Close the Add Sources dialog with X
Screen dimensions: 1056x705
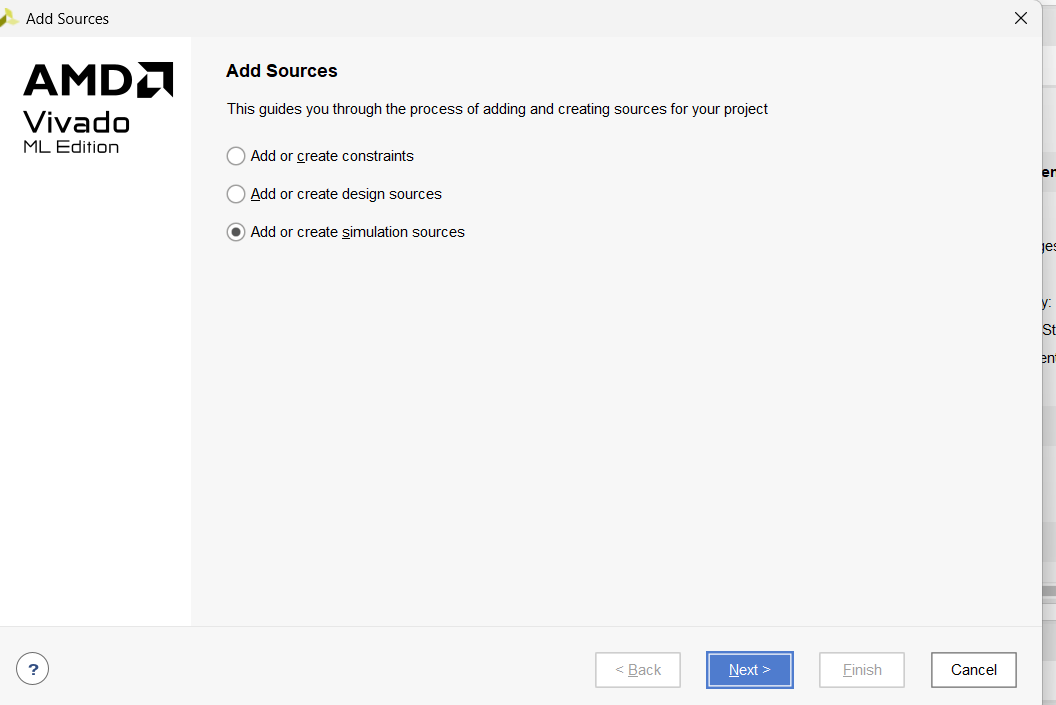(x=1021, y=18)
